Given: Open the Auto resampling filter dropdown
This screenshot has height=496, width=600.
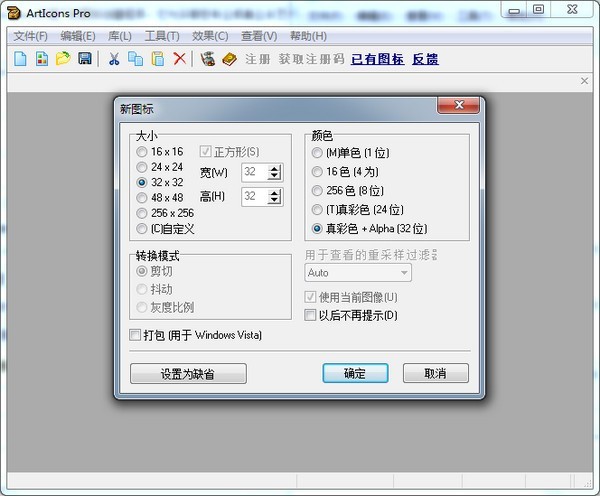Looking at the screenshot, I should (358, 272).
